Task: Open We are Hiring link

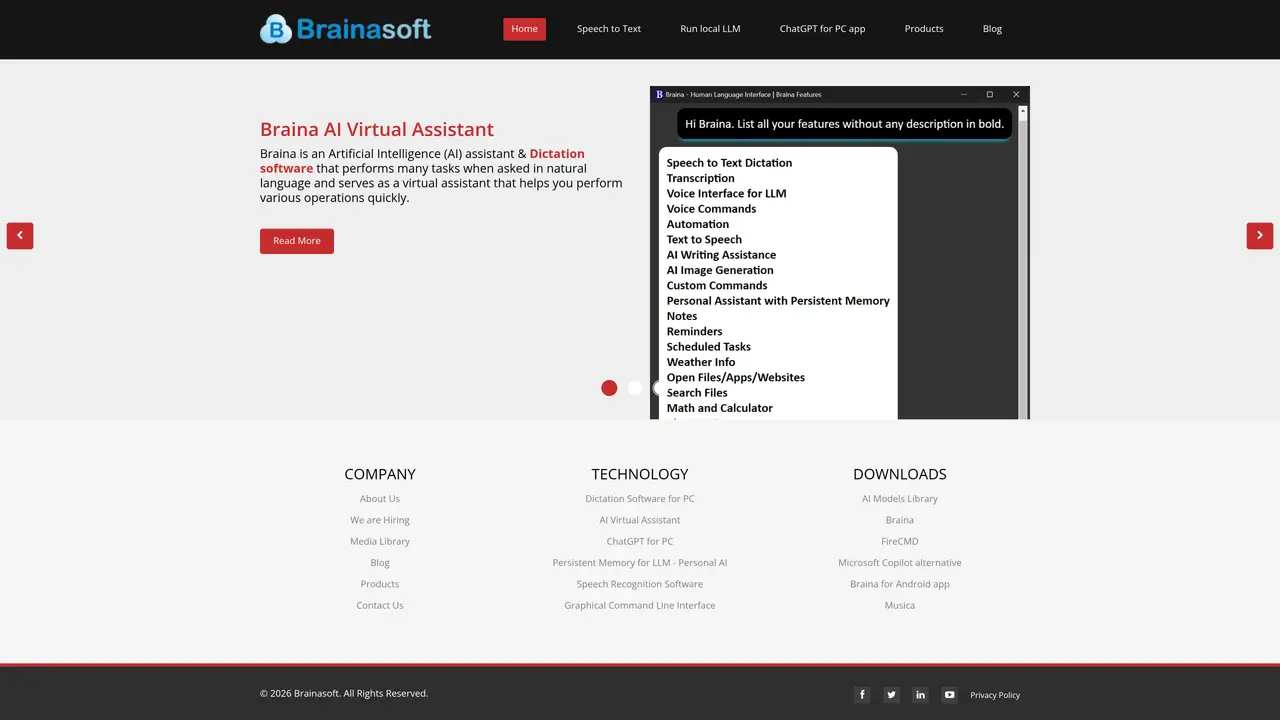Action: coord(380,520)
